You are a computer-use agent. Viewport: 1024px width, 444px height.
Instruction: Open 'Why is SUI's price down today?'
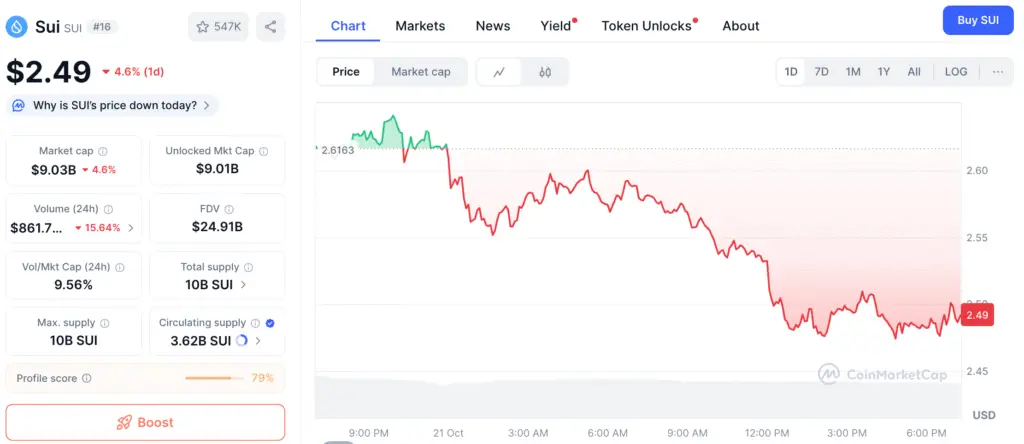coord(112,105)
